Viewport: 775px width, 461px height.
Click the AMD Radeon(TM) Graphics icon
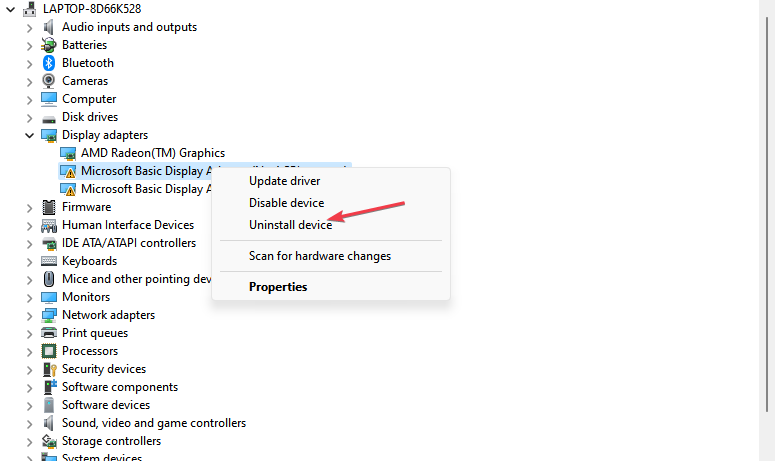pyautogui.click(x=68, y=154)
